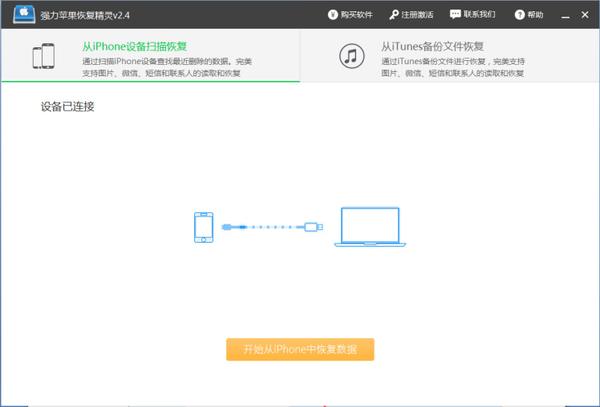Click the title text 强力苹果恢复精灵v2.4
This screenshot has width=600, height=407.
(x=85, y=16)
